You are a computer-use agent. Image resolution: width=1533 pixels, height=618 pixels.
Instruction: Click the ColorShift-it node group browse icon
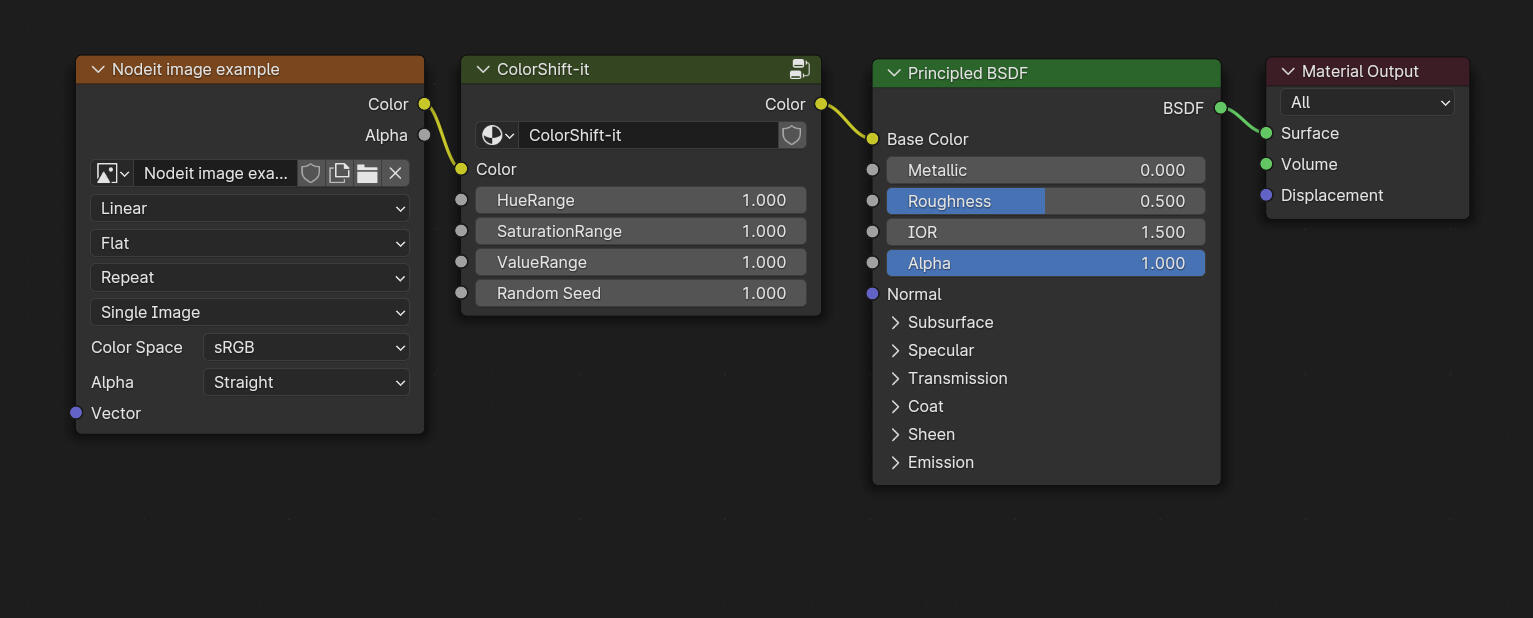[x=497, y=135]
